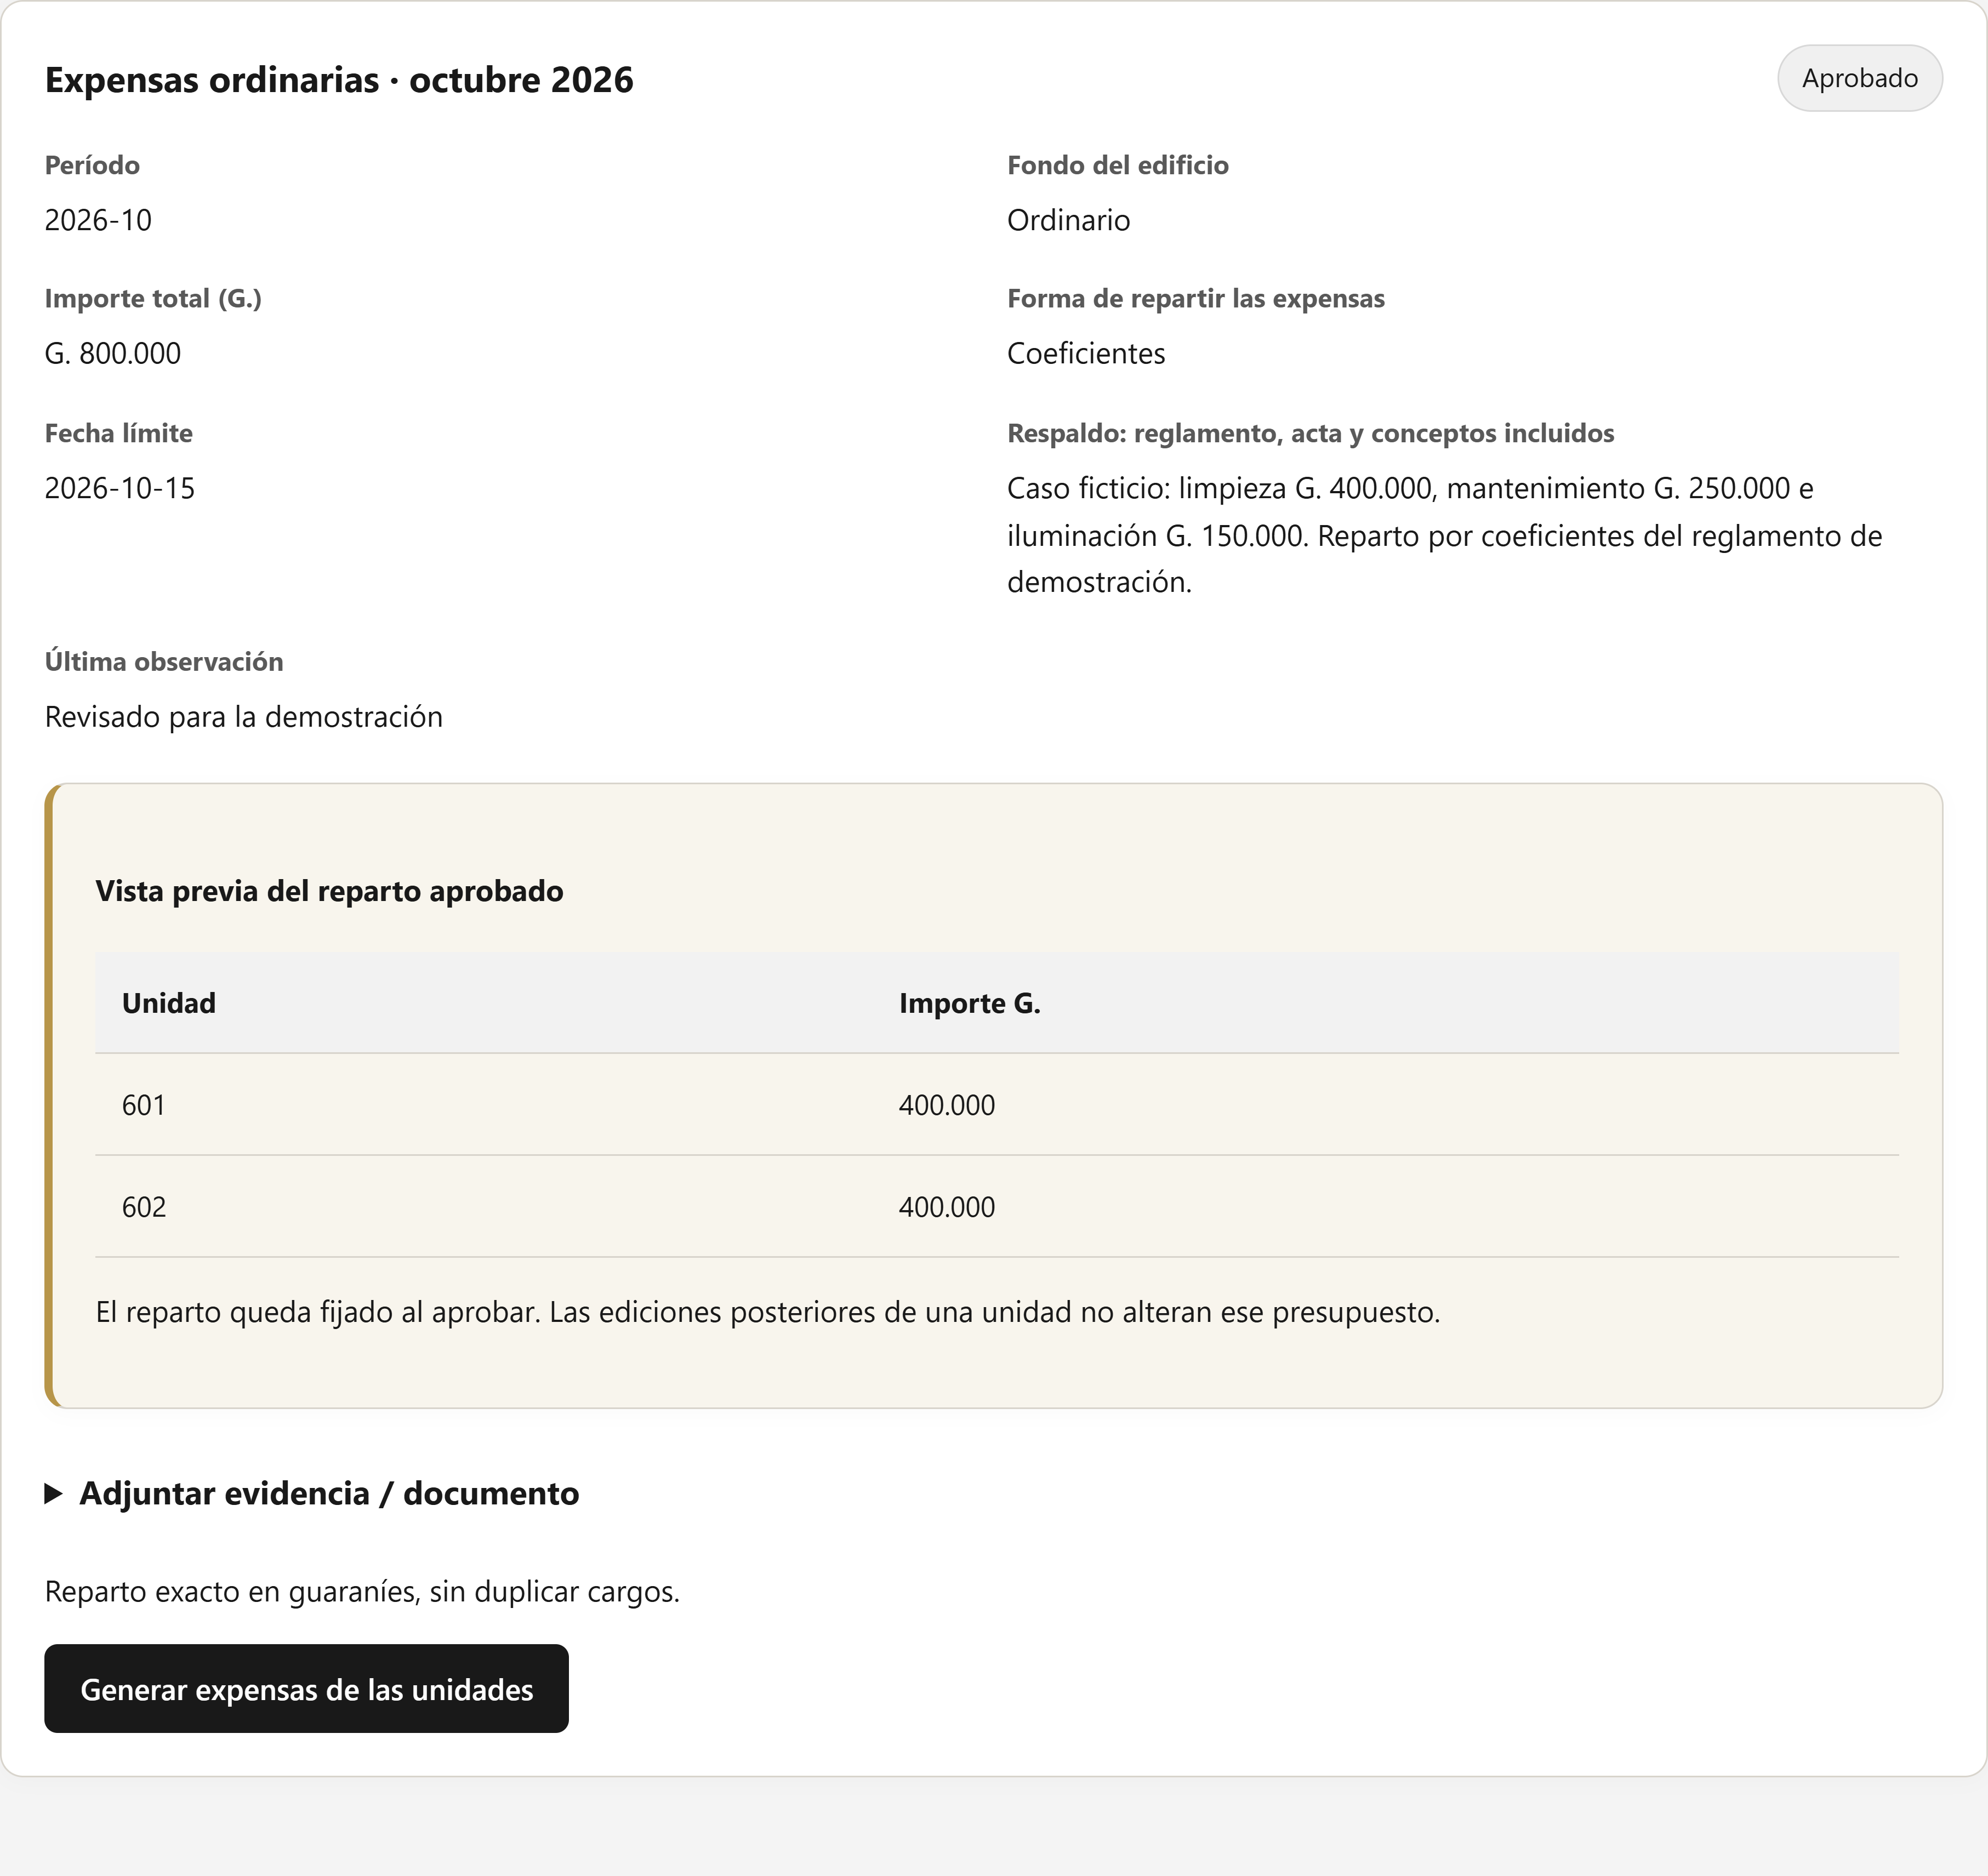
Task: Click the 400.000 amount for unit 601
Action: tap(947, 1105)
